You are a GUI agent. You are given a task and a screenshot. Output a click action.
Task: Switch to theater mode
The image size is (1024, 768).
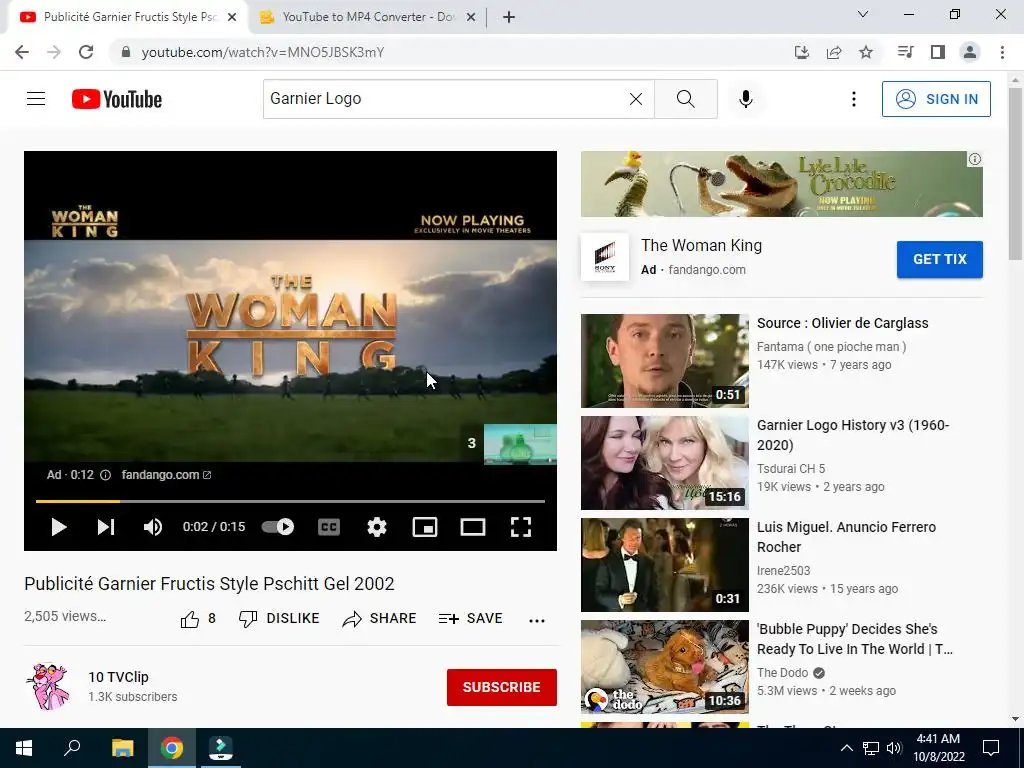click(473, 527)
